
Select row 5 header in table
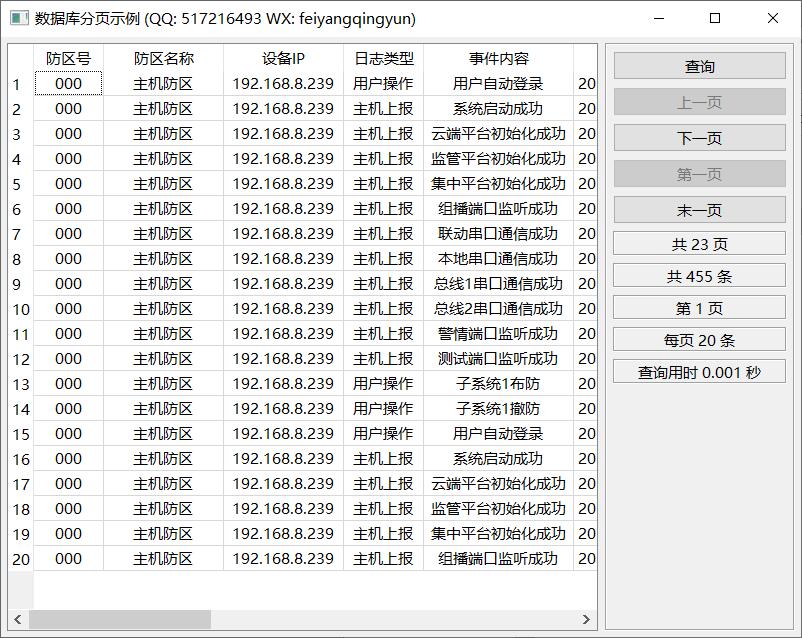pyautogui.click(x=20, y=184)
